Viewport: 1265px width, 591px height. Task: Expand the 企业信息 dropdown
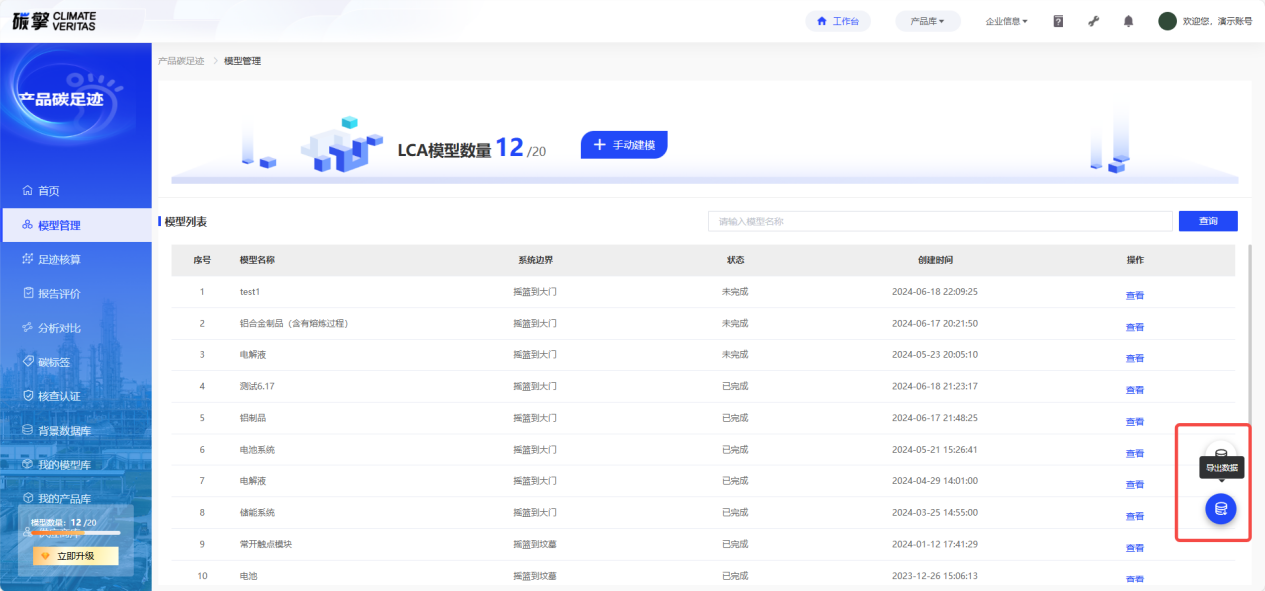point(1006,21)
